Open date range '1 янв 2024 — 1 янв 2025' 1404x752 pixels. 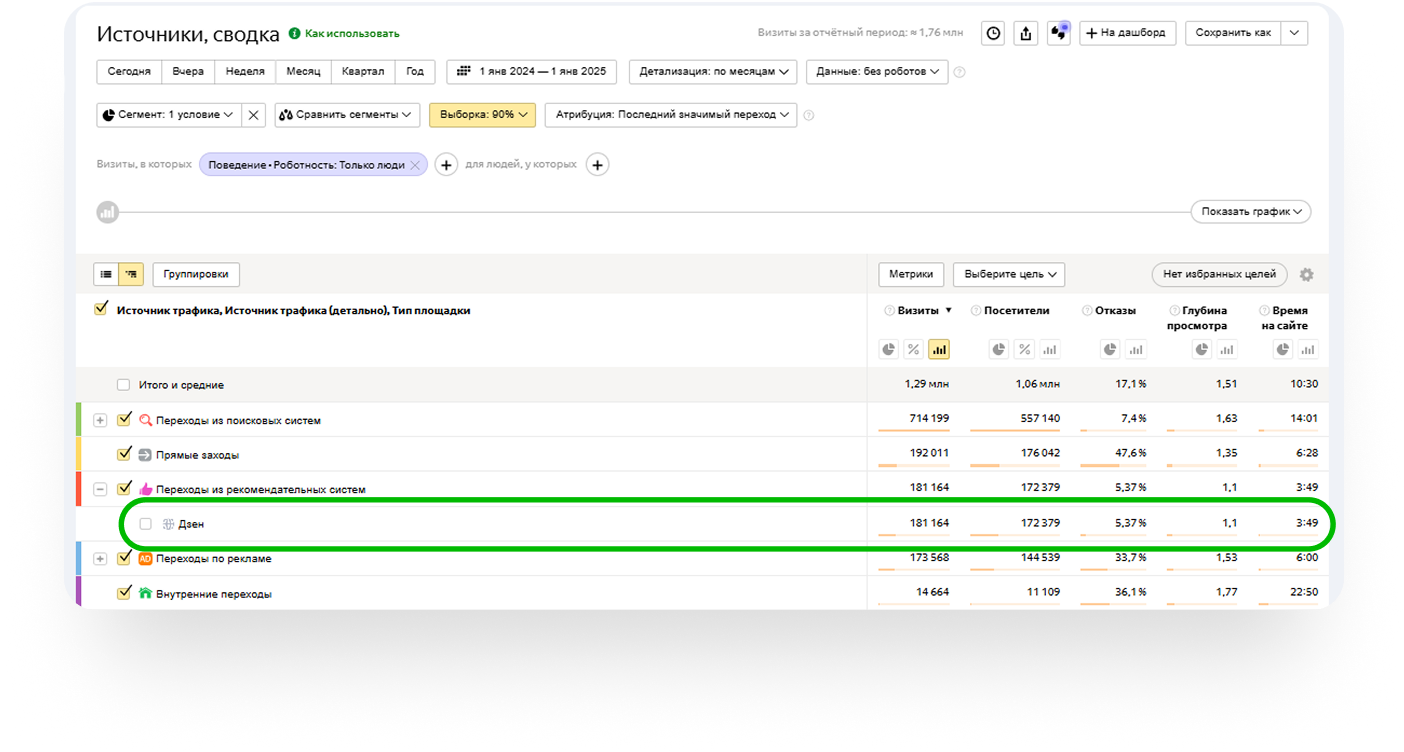532,72
